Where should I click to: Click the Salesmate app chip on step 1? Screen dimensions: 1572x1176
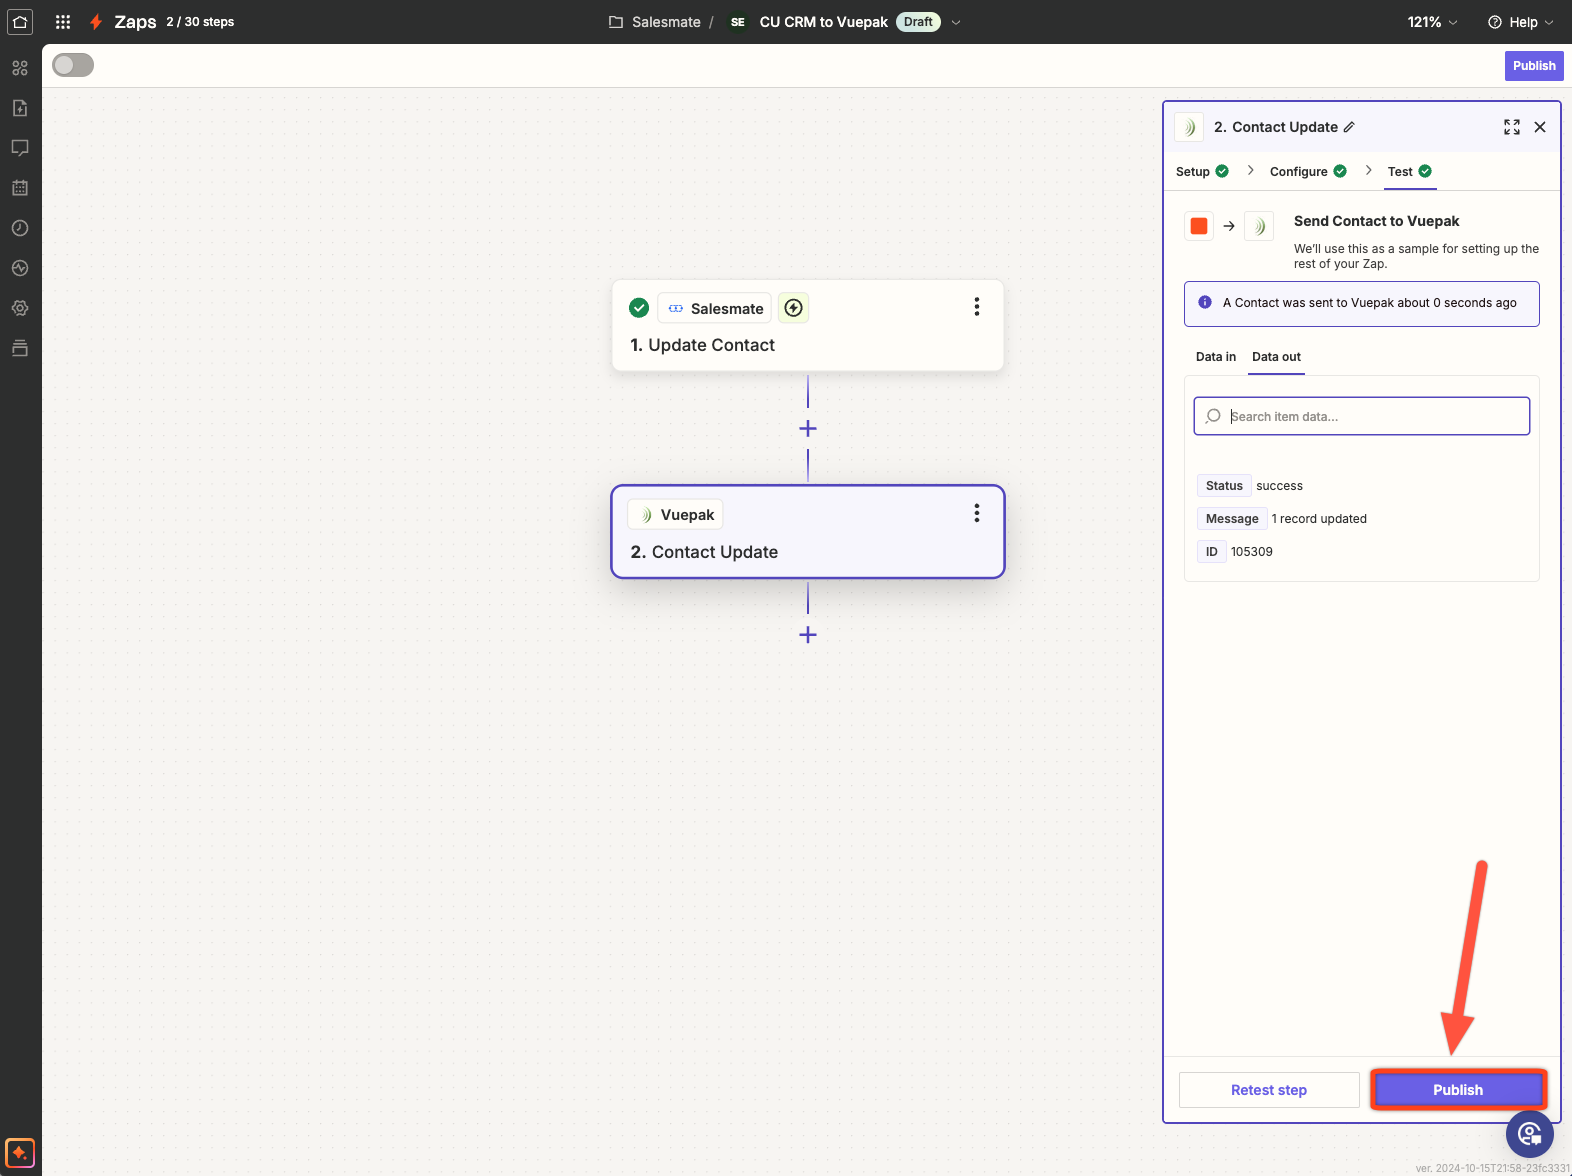(x=715, y=308)
